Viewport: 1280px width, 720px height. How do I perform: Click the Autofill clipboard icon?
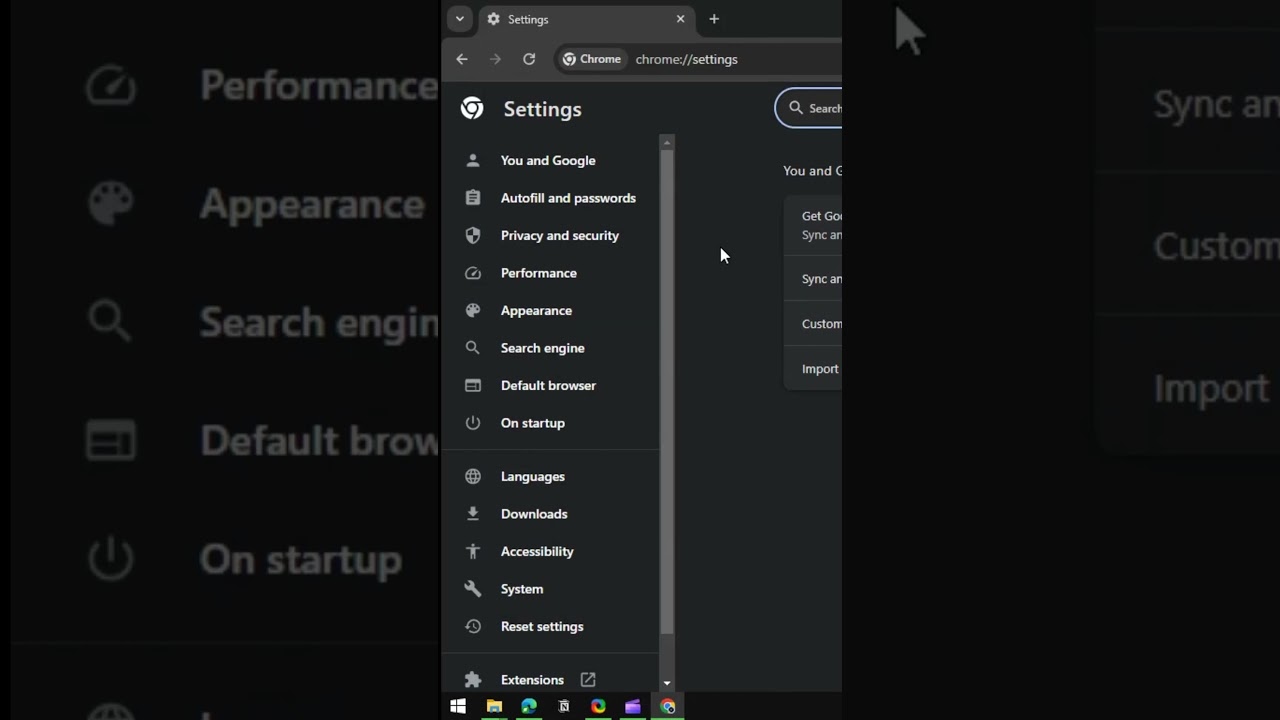[x=473, y=198]
